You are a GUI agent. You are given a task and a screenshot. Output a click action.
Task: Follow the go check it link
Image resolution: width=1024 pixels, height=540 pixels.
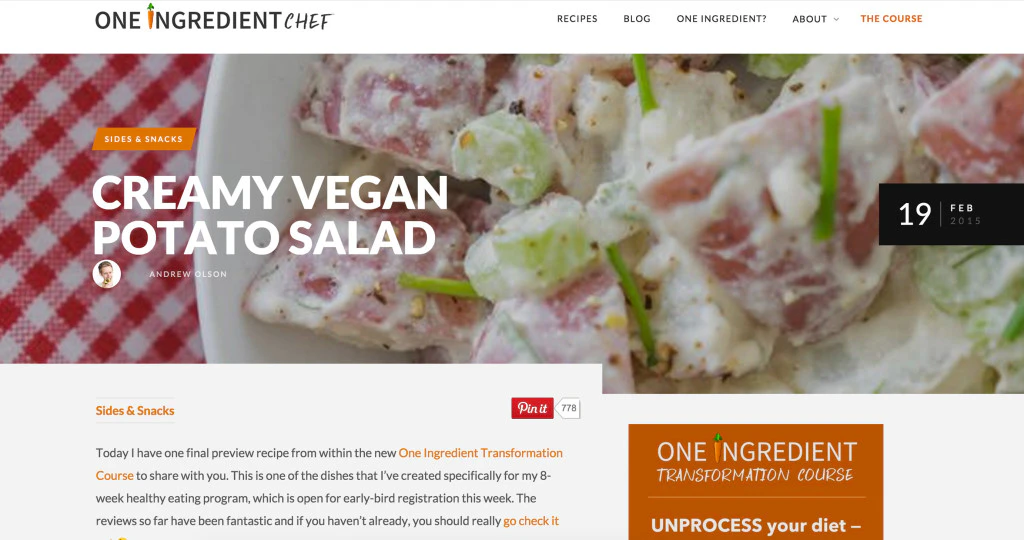pyautogui.click(x=531, y=521)
